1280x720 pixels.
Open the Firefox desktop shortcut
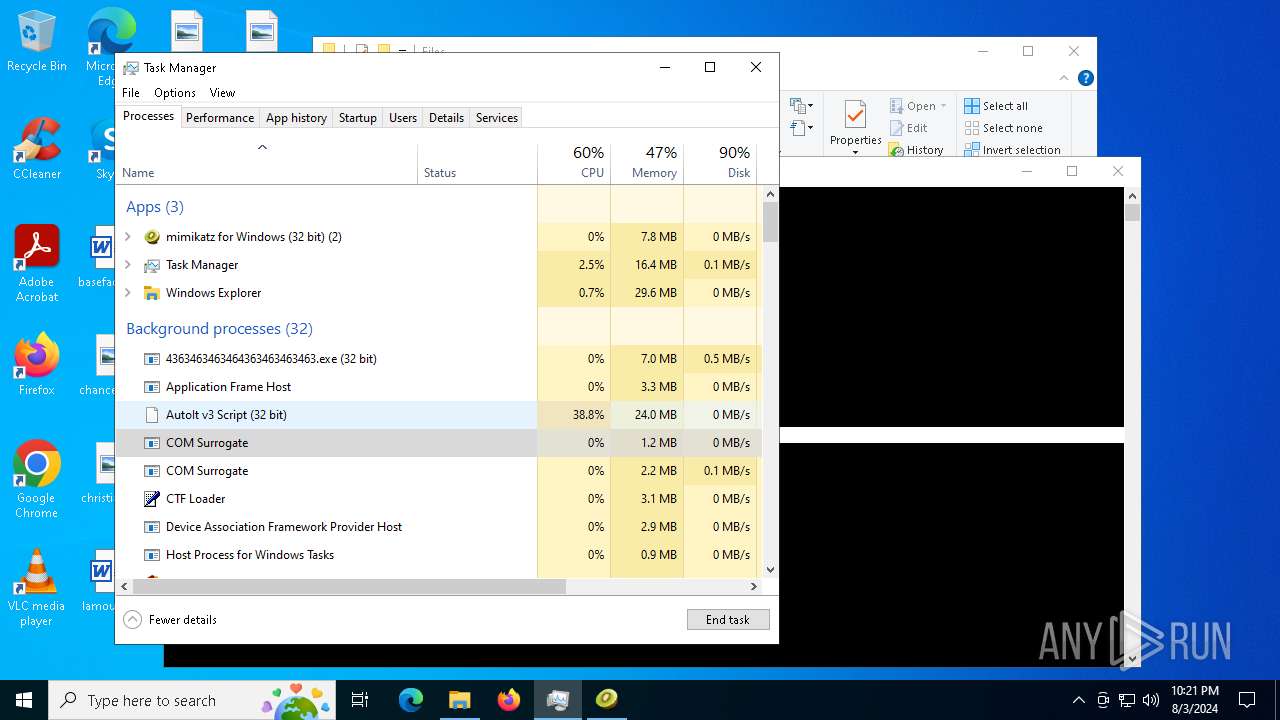pyautogui.click(x=37, y=365)
